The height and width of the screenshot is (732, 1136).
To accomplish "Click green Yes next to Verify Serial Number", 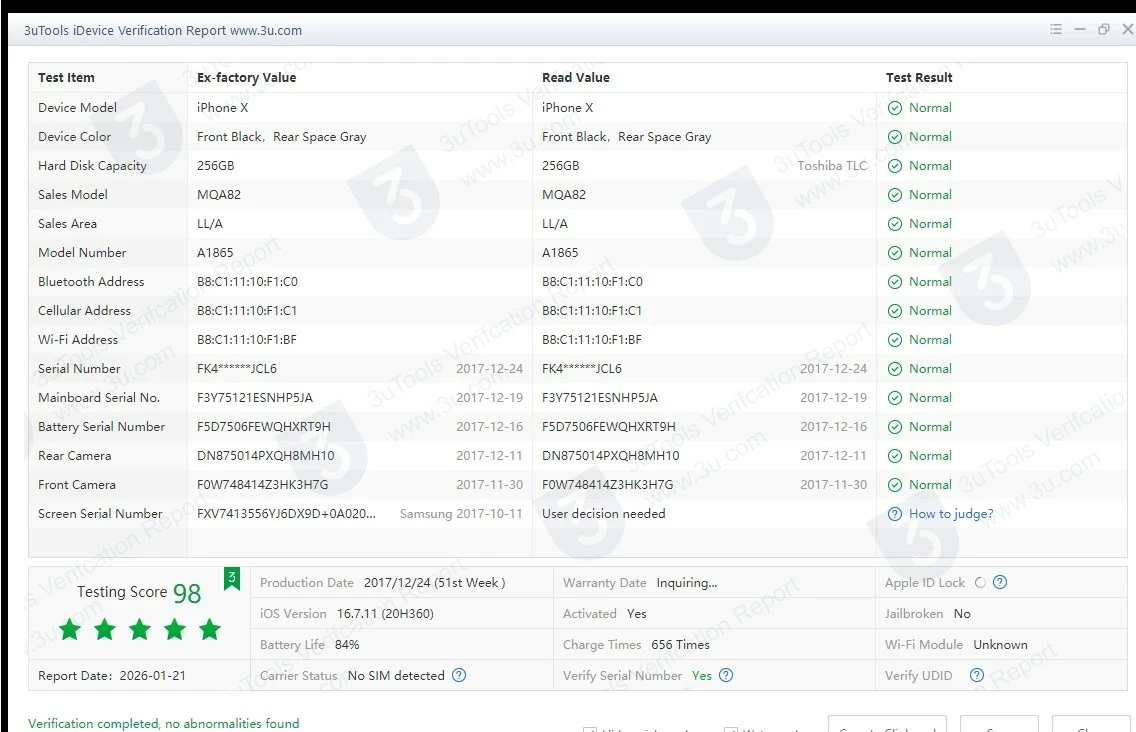I will [702, 676].
